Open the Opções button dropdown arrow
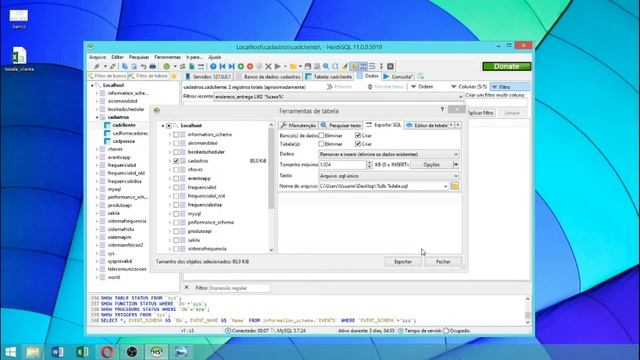This screenshot has height=360, width=640. click(456, 164)
